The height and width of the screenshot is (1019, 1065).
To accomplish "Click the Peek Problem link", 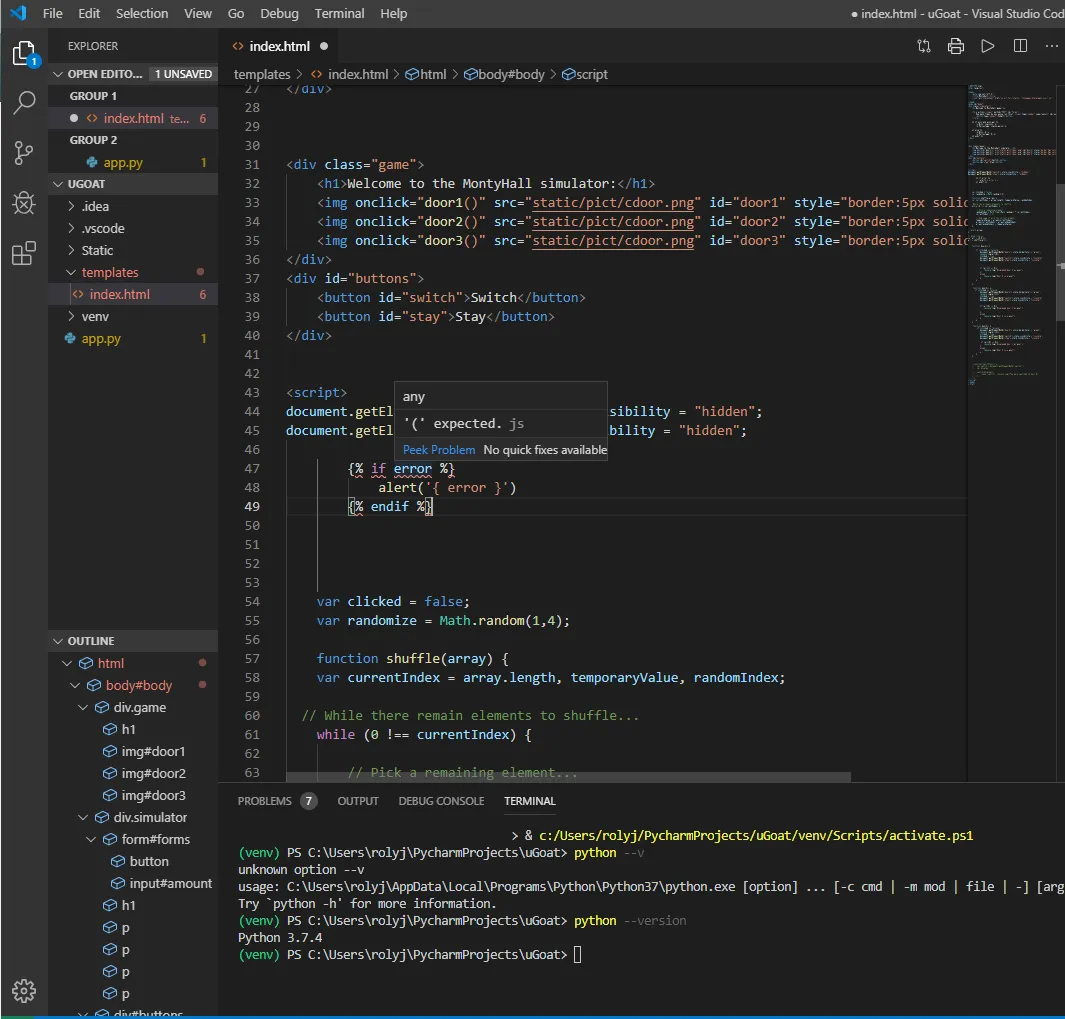I will [x=439, y=450].
